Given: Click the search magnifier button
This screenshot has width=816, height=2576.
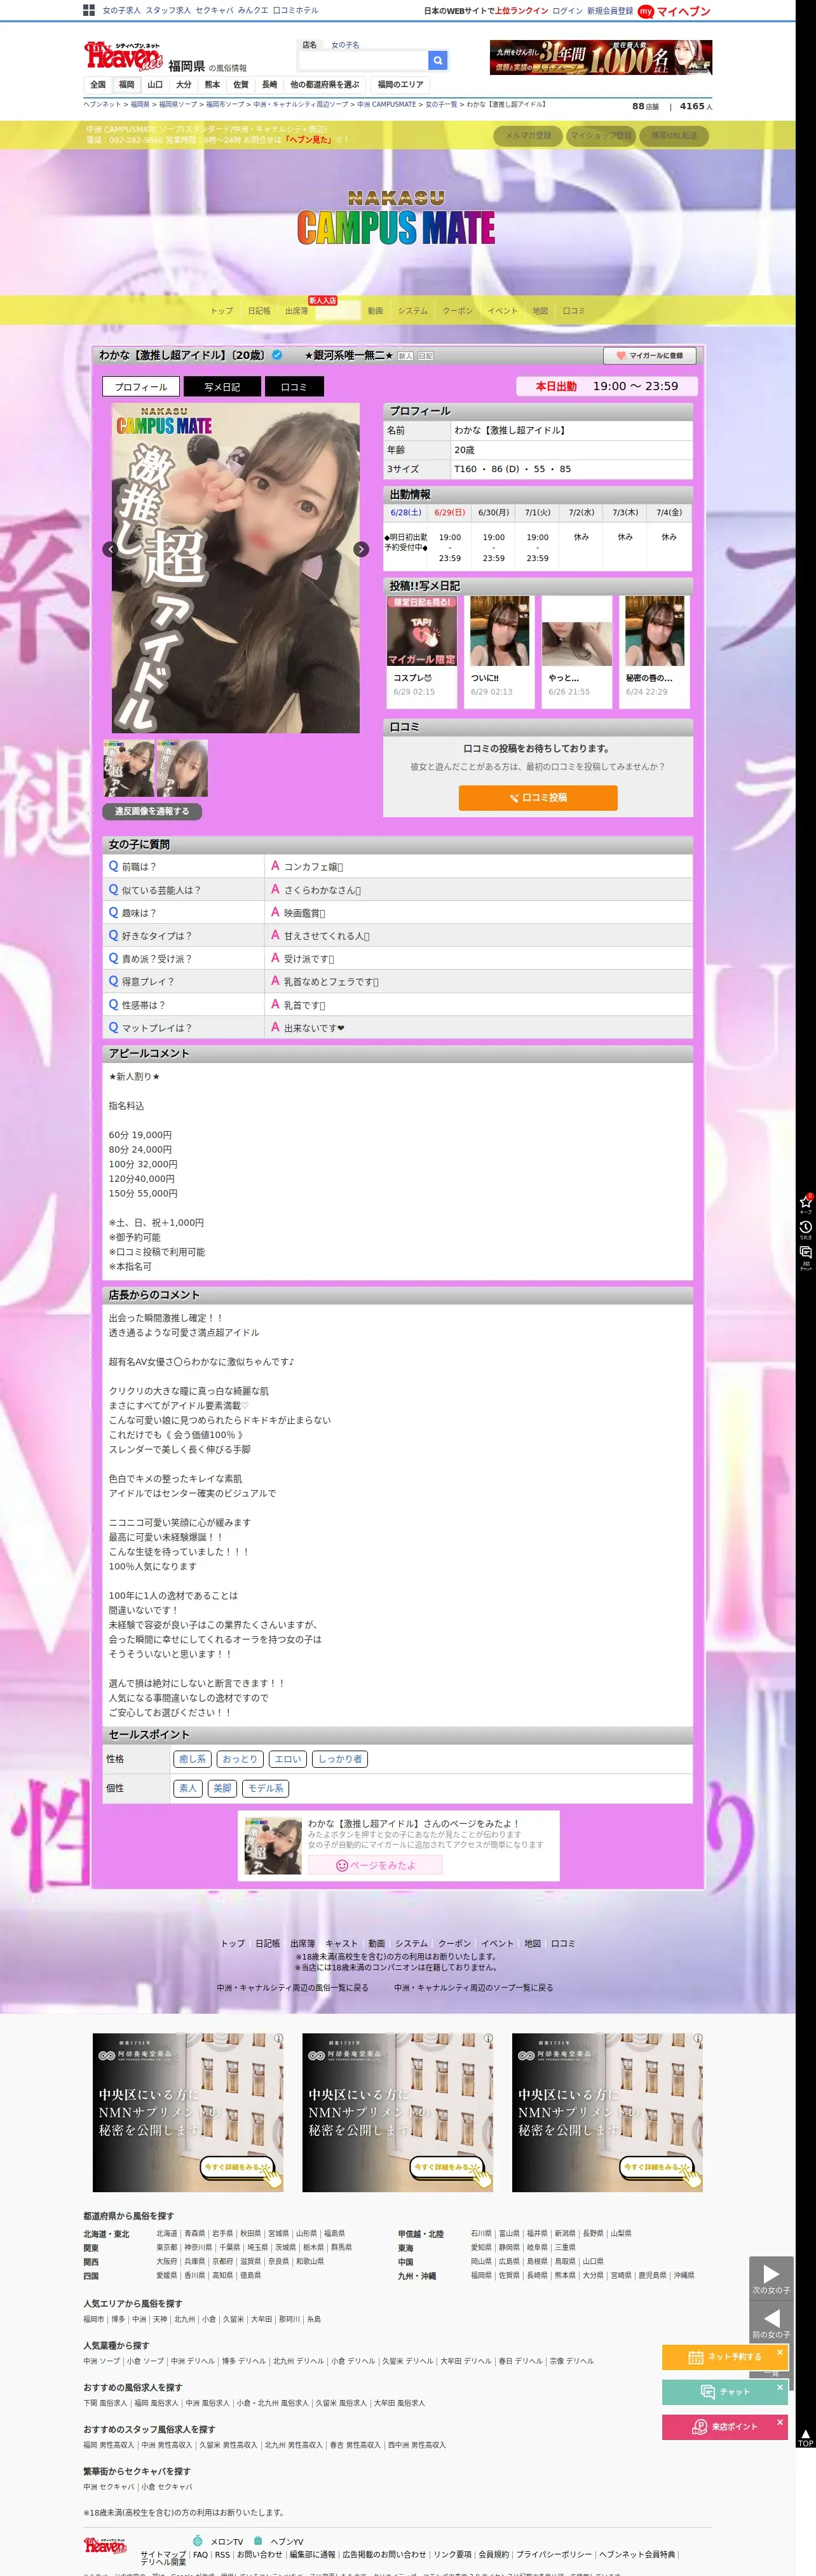Looking at the screenshot, I should tap(437, 60).
